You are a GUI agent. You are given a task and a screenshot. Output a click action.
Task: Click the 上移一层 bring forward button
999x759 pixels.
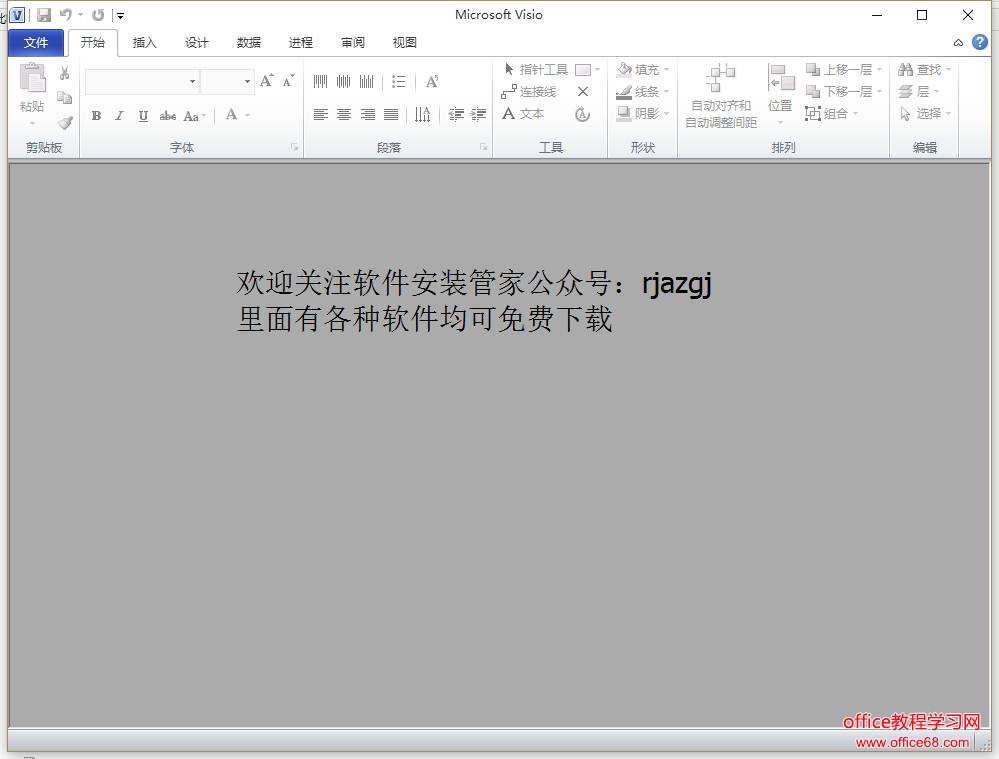click(x=844, y=69)
